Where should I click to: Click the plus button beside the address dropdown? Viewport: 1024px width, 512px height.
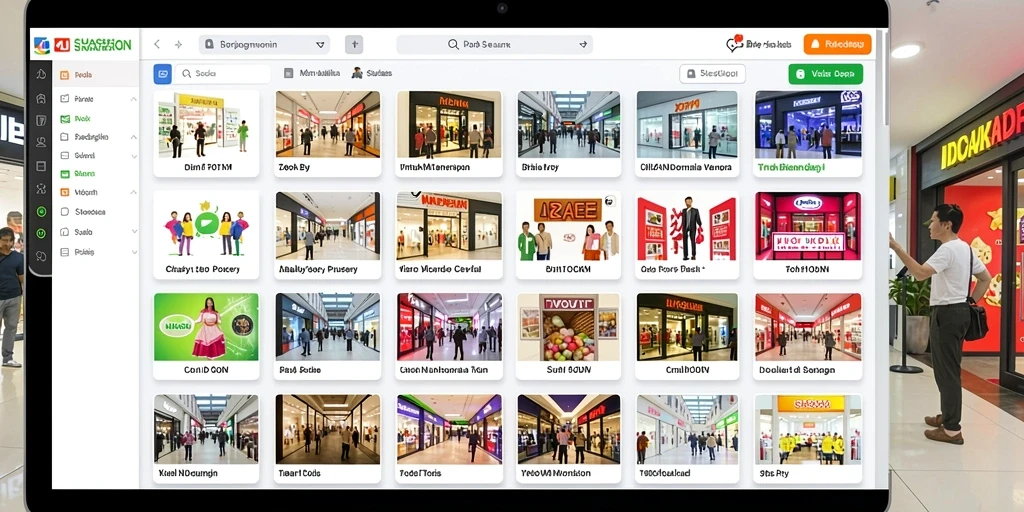(354, 44)
